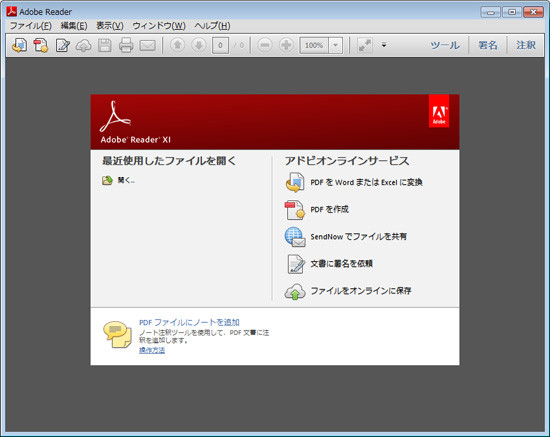The width and height of the screenshot is (550, 437).
Task: Click ファイルをオンラインに保存 link
Action: click(361, 290)
